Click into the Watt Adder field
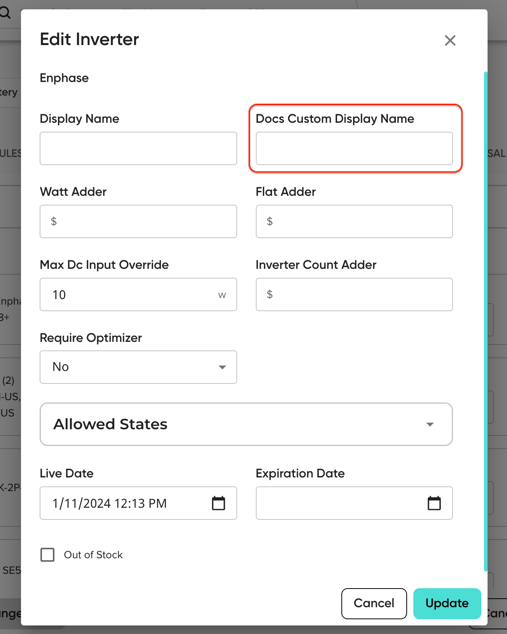507x634 pixels. coord(138,221)
